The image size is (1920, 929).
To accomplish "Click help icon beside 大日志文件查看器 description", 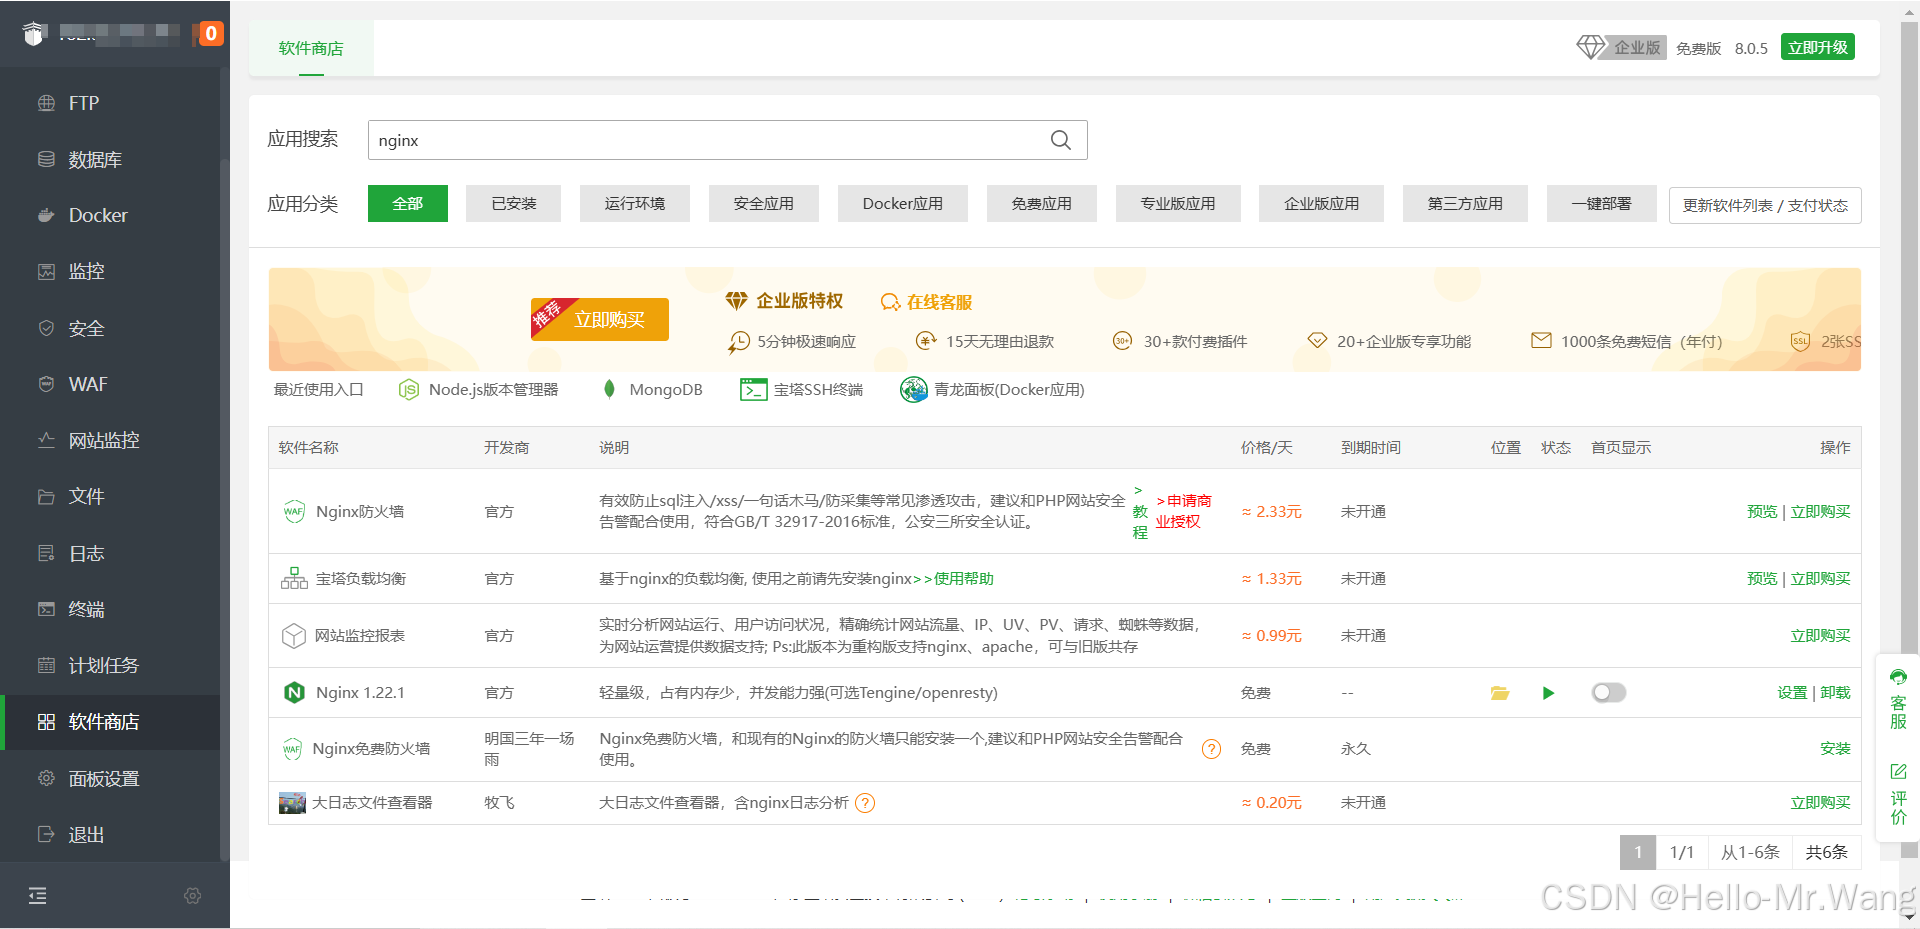I will [865, 803].
